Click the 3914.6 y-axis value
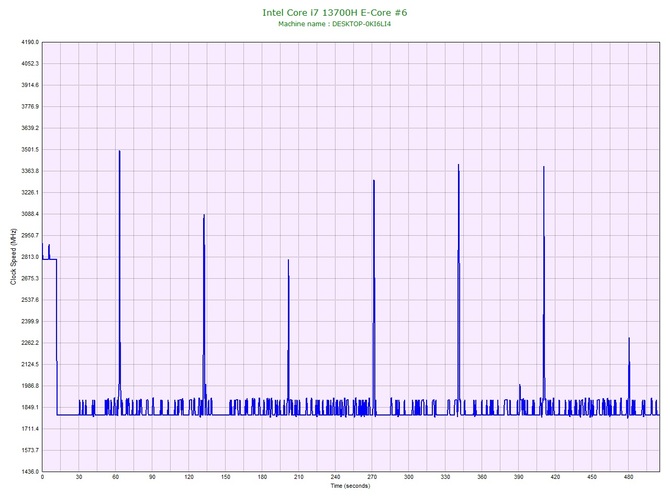Image resolution: width=670 pixels, height=503 pixels. [30, 85]
